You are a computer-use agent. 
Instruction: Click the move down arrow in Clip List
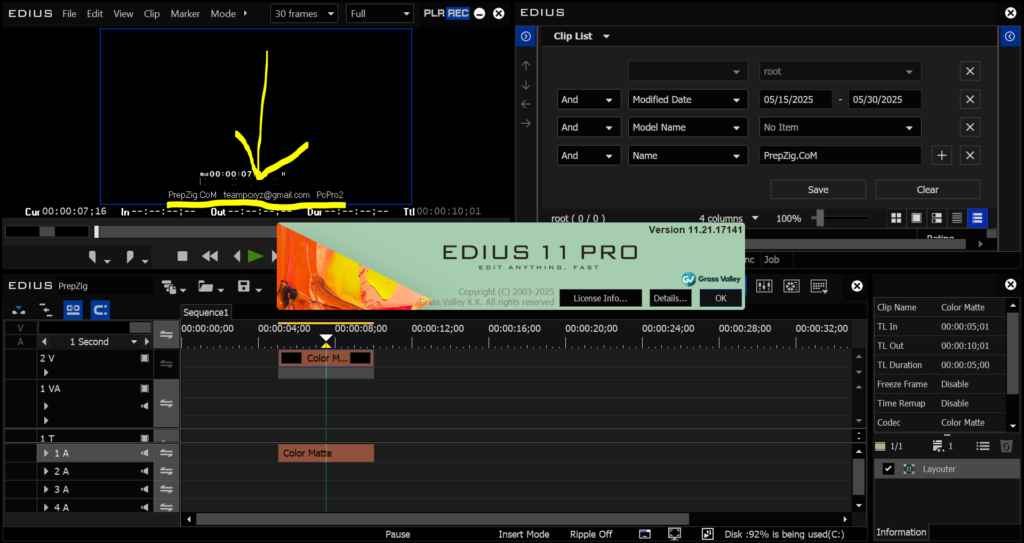tap(526, 85)
